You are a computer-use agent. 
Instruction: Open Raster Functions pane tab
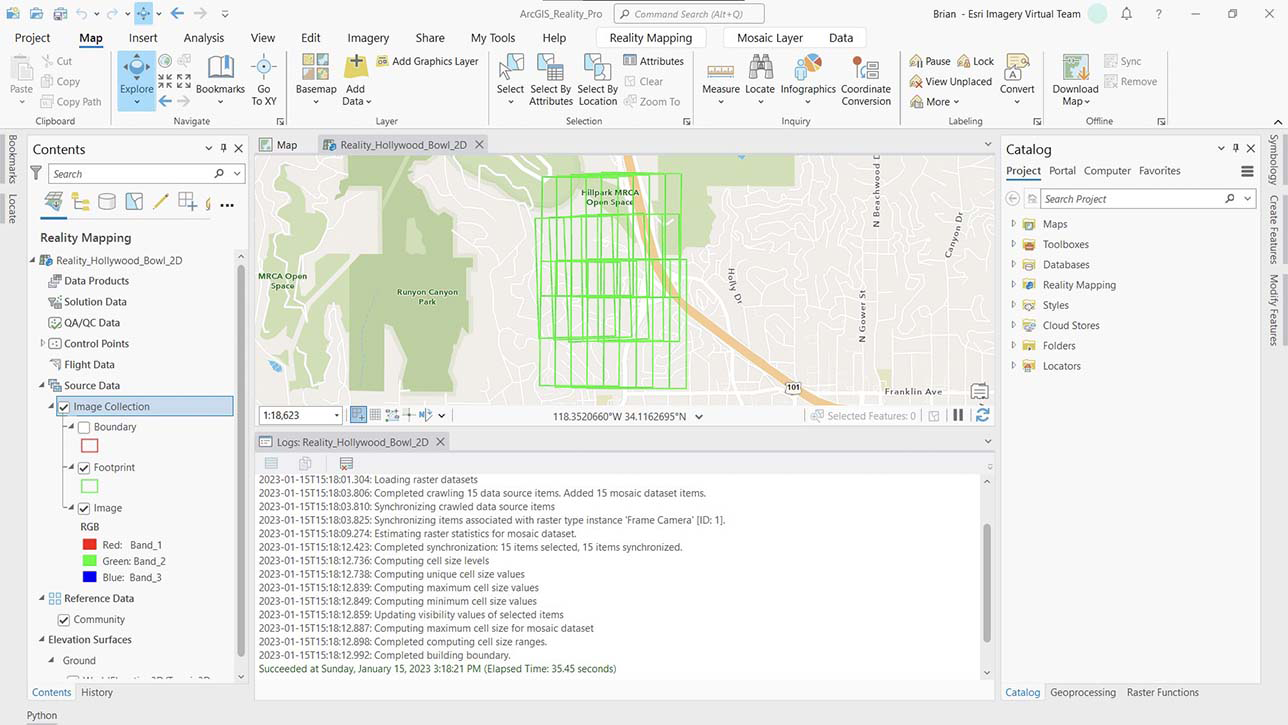1162,692
